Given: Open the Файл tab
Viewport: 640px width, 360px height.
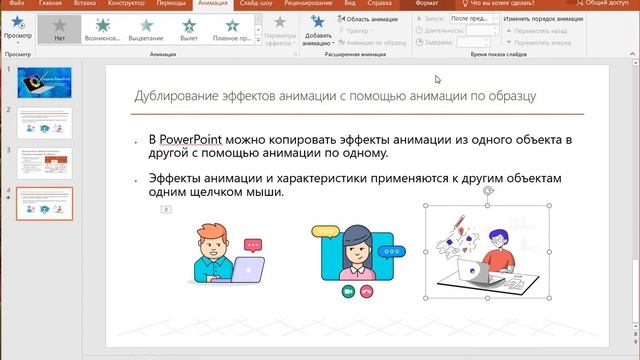Looking at the screenshot, I should click(17, 3).
